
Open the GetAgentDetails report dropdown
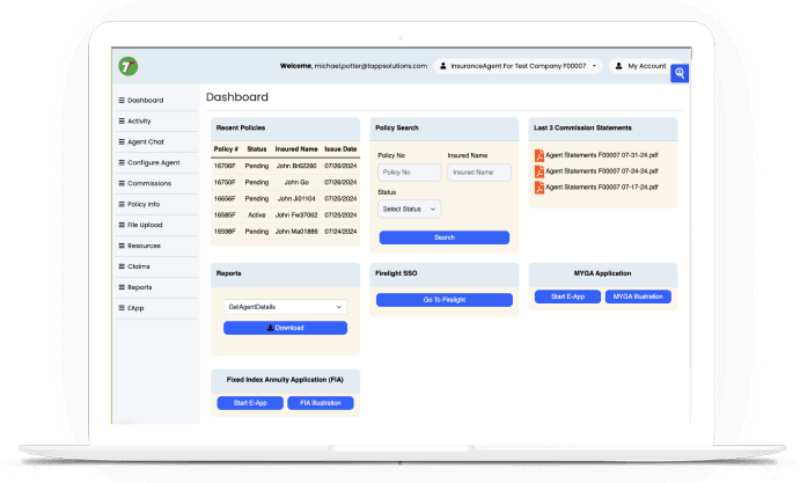(x=285, y=307)
